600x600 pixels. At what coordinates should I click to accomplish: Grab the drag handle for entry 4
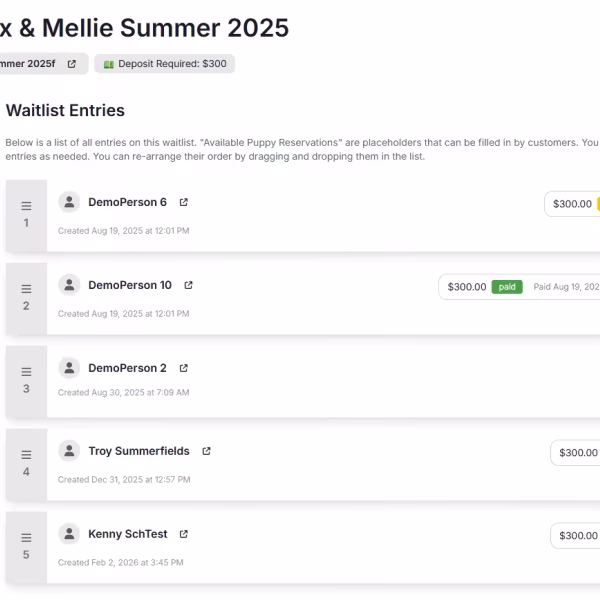(26, 455)
